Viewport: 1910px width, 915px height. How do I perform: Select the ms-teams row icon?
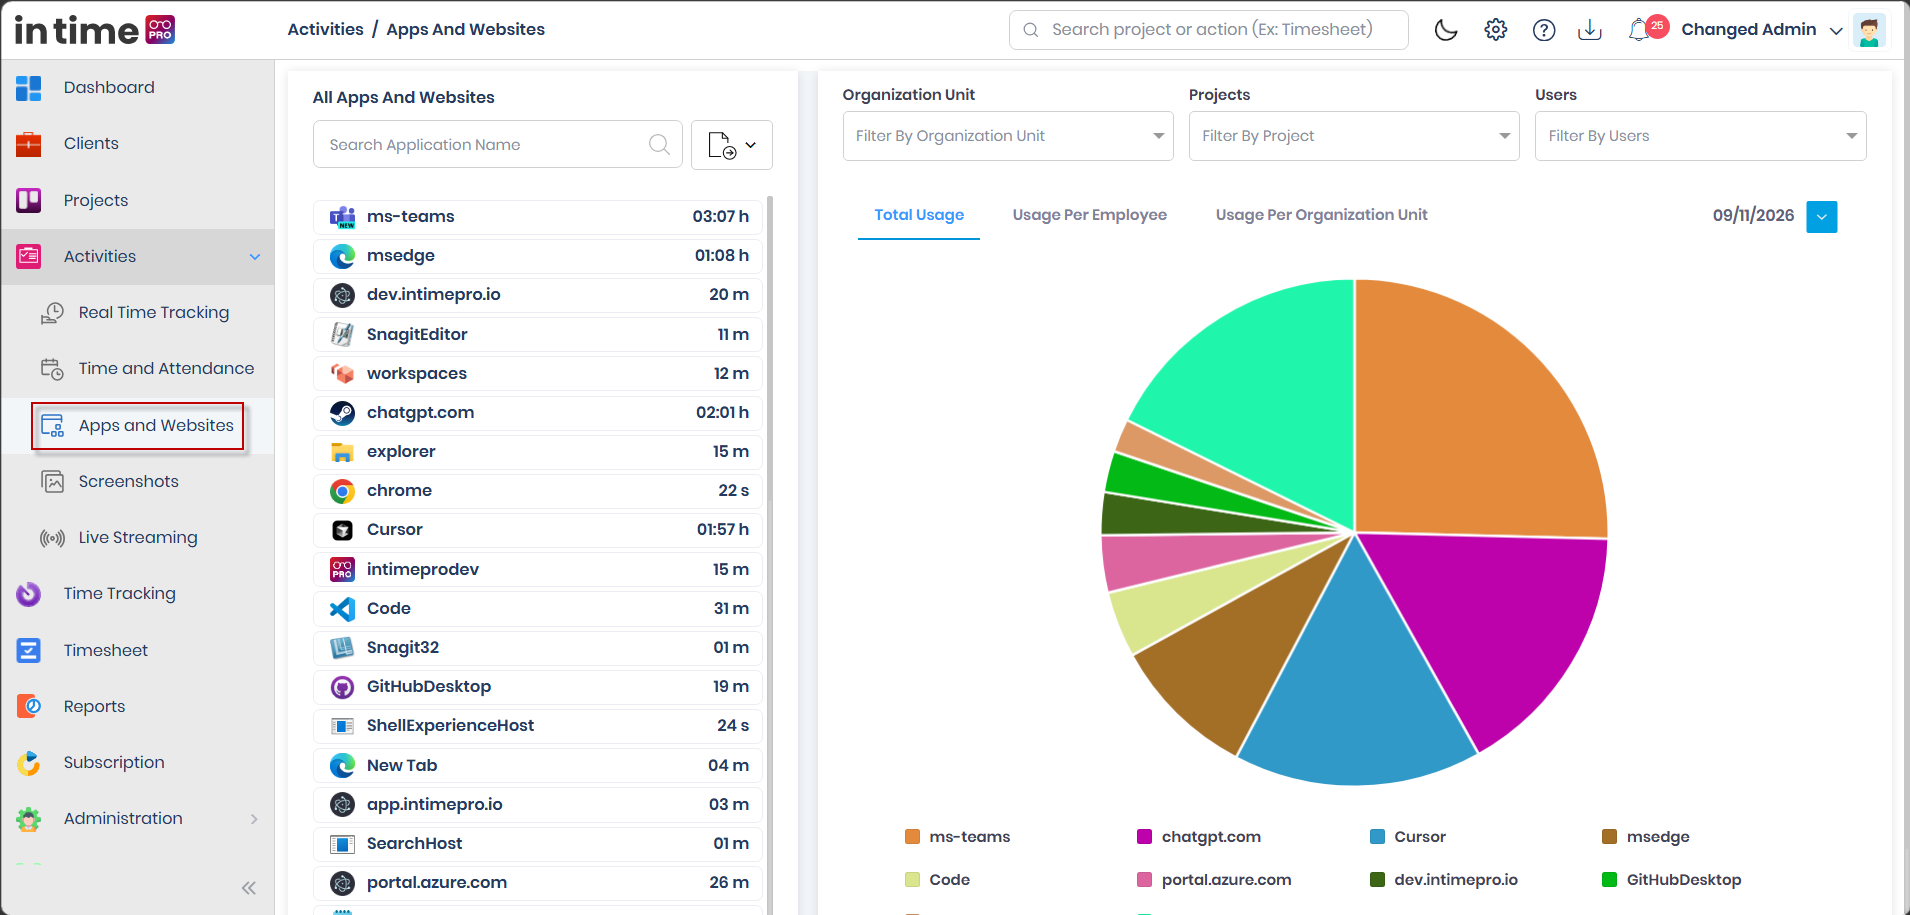coord(342,217)
